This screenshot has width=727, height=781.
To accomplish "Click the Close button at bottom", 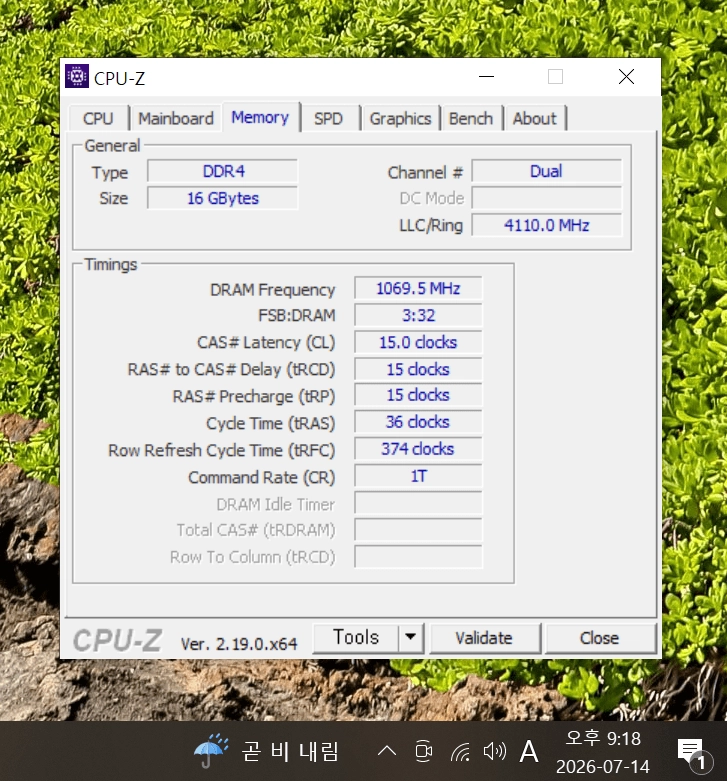I will (x=600, y=638).
